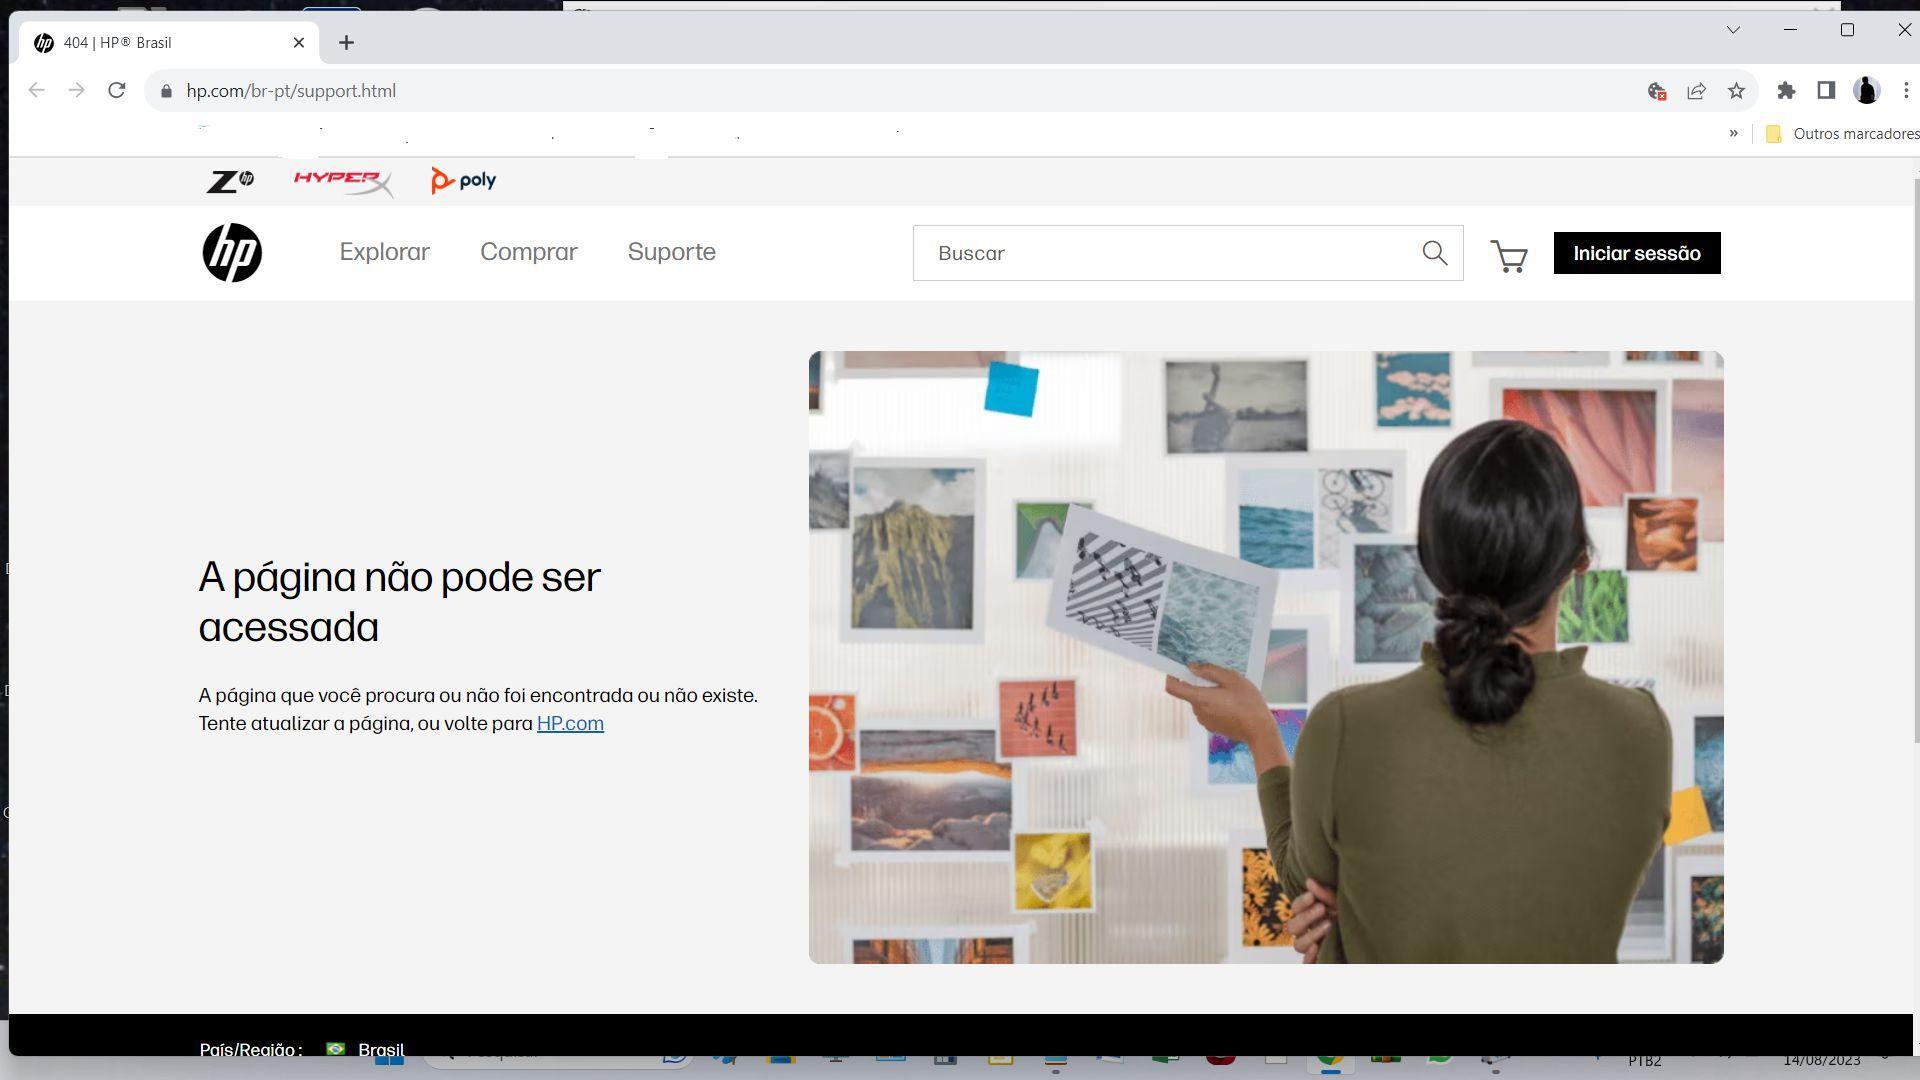This screenshot has height=1080, width=1920.
Task: Click the date 14/08/2023 in the taskbar
Action: click(x=1822, y=1060)
